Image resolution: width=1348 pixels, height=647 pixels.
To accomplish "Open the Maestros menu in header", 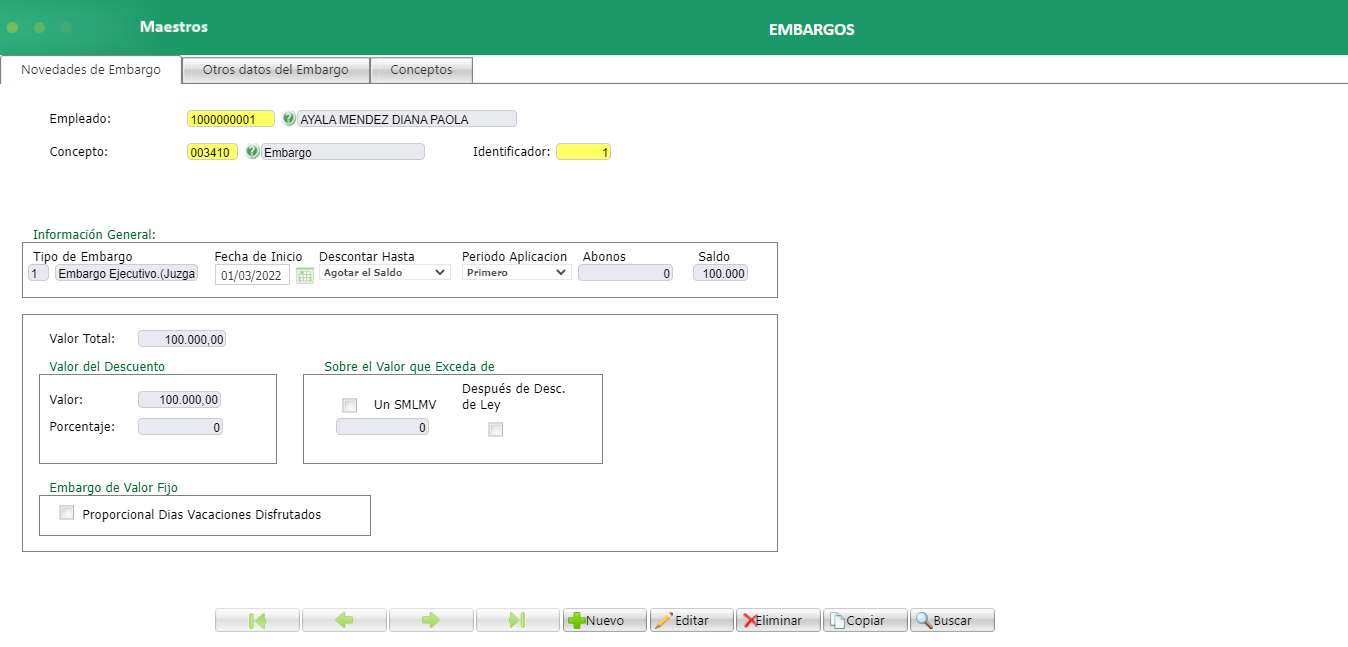I will (174, 27).
